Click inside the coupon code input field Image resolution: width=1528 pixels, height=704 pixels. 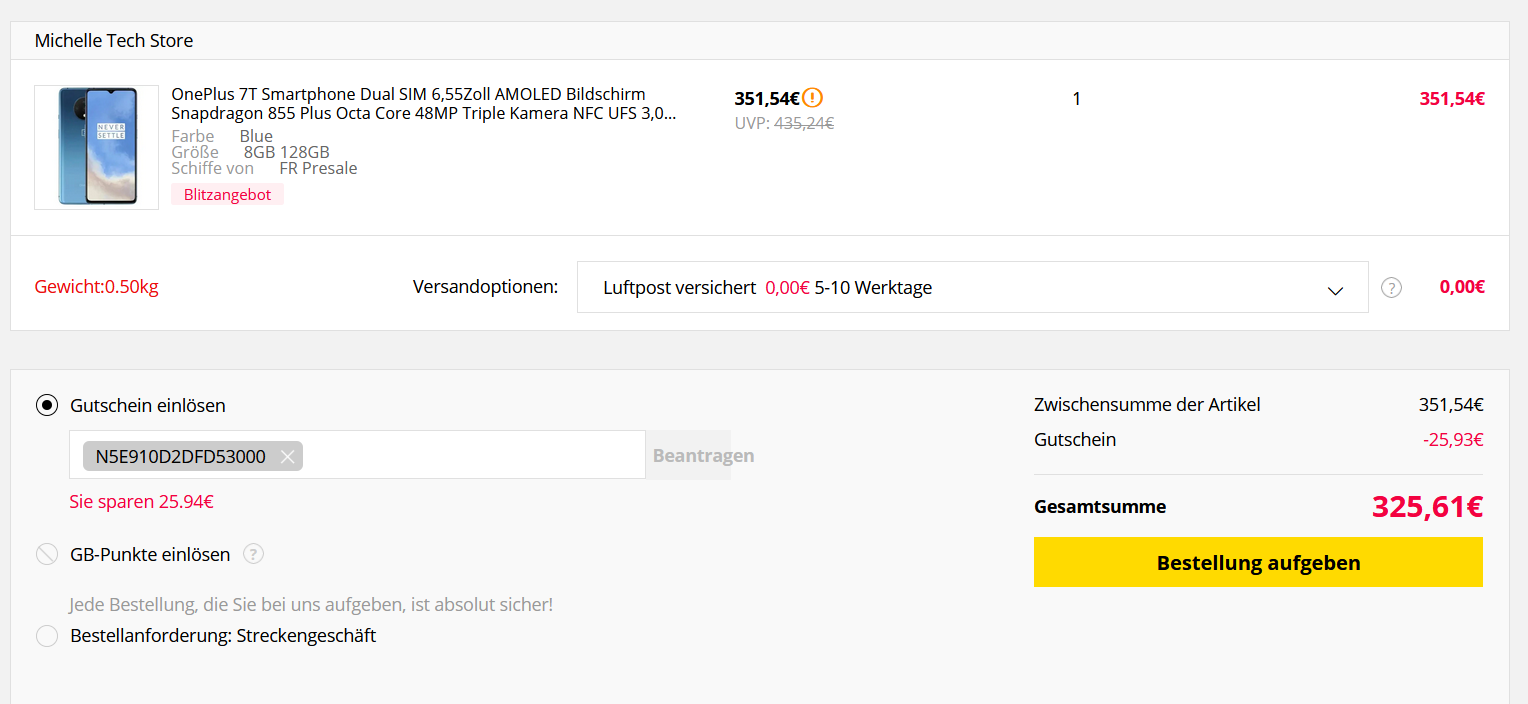click(358, 455)
